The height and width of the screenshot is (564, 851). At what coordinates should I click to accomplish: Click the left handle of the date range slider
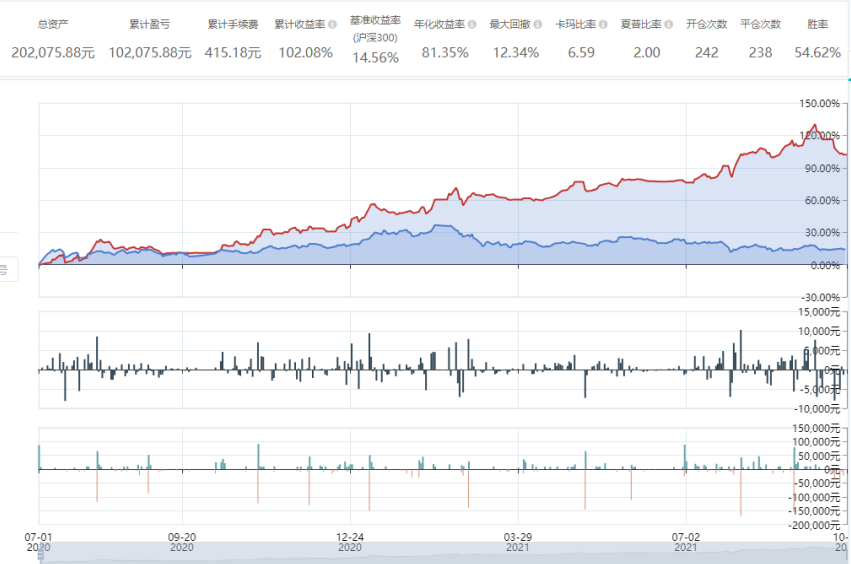pyautogui.click(x=41, y=554)
